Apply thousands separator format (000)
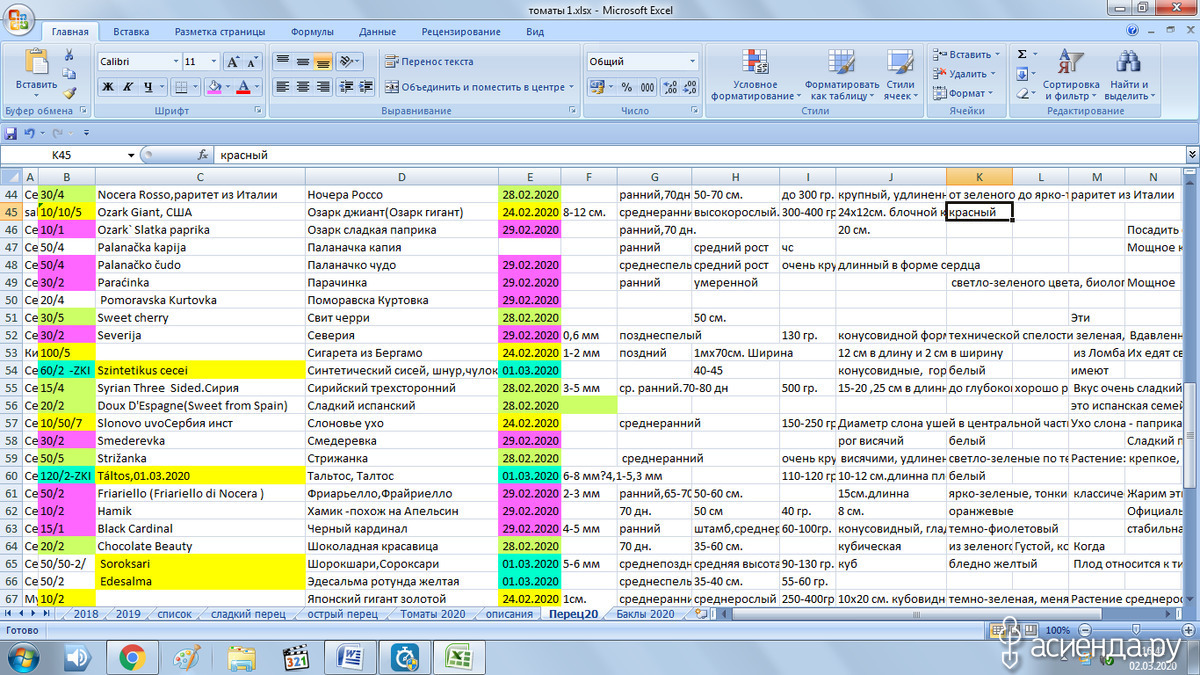 click(x=647, y=87)
